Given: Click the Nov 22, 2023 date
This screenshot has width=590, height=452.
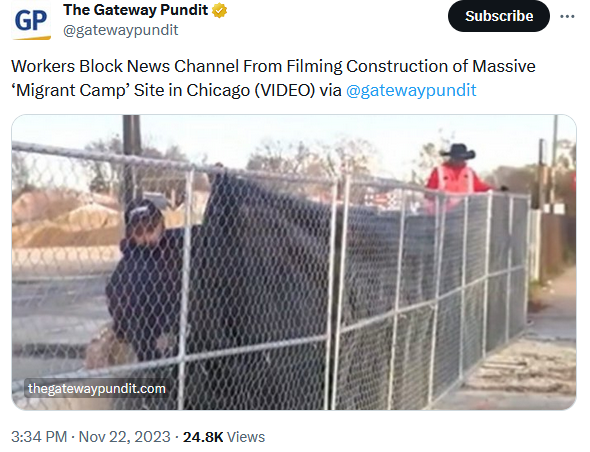Looking at the screenshot, I should (x=125, y=437).
